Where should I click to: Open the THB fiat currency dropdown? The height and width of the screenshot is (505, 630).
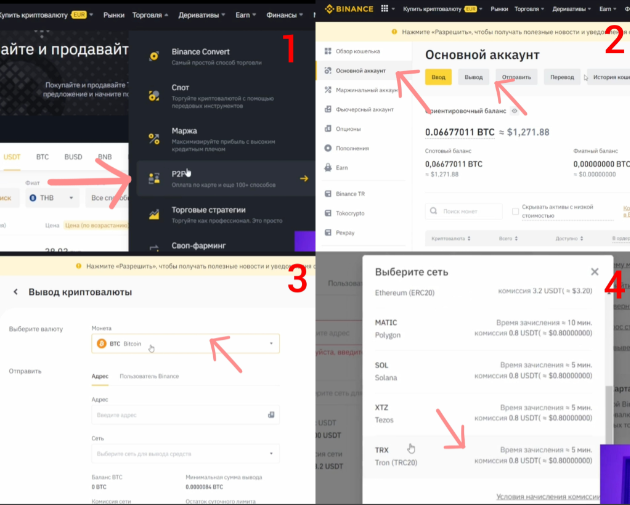(x=52, y=198)
